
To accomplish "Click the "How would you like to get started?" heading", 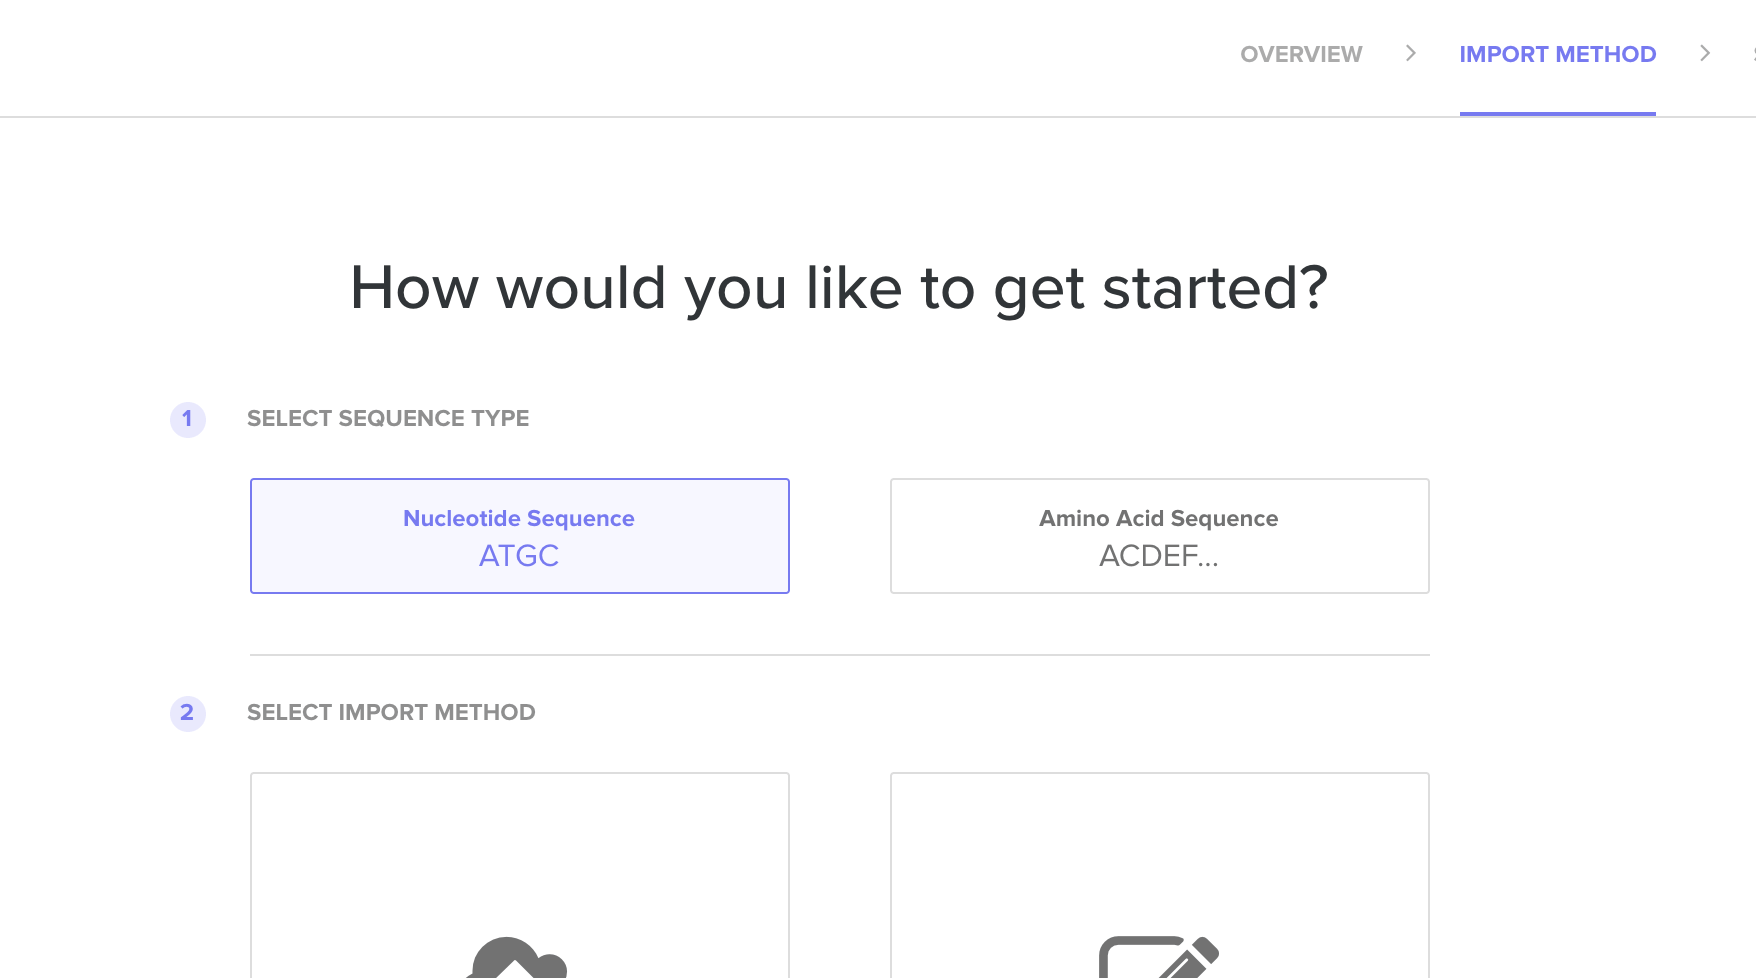I will pos(839,288).
